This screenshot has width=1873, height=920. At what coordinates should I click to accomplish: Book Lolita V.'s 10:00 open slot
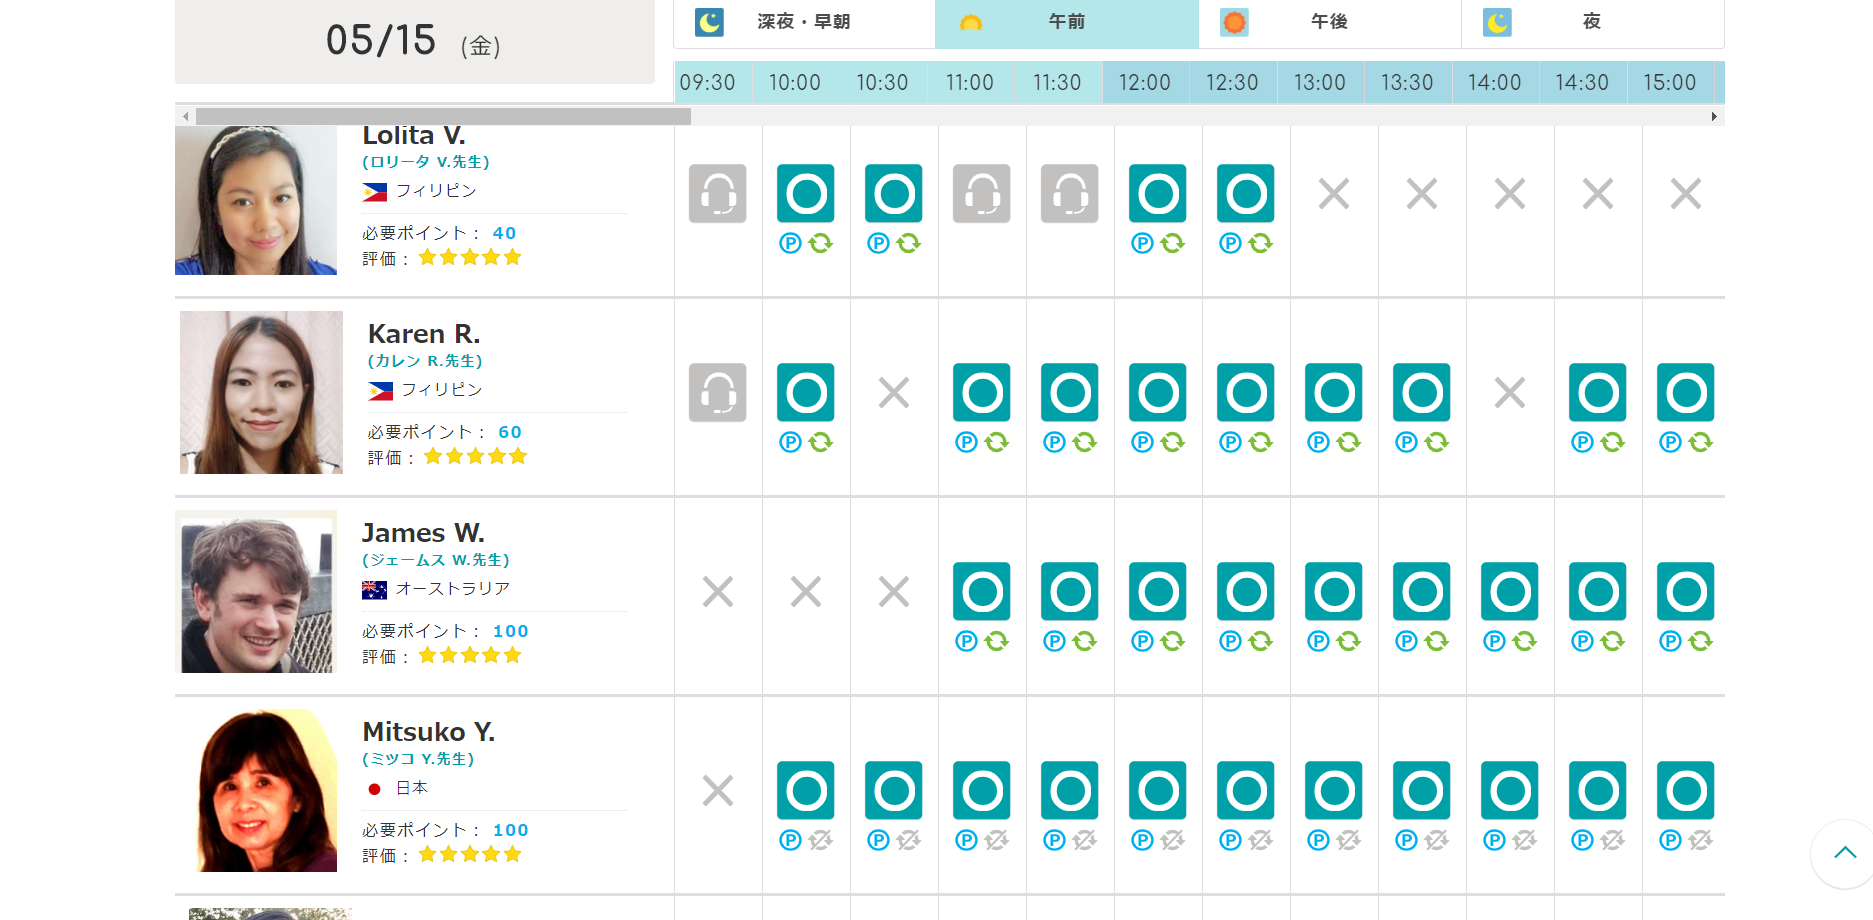[805, 193]
